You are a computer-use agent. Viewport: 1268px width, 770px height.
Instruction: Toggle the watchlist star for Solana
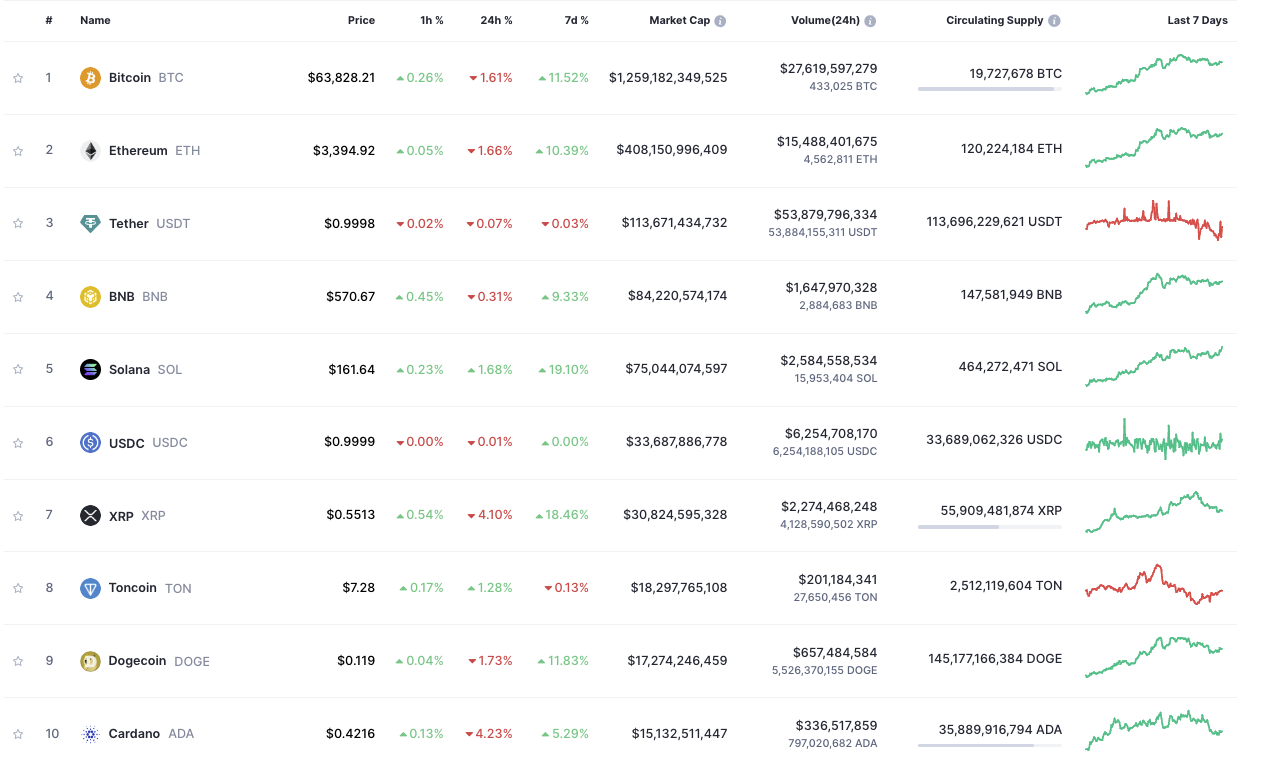[18, 370]
